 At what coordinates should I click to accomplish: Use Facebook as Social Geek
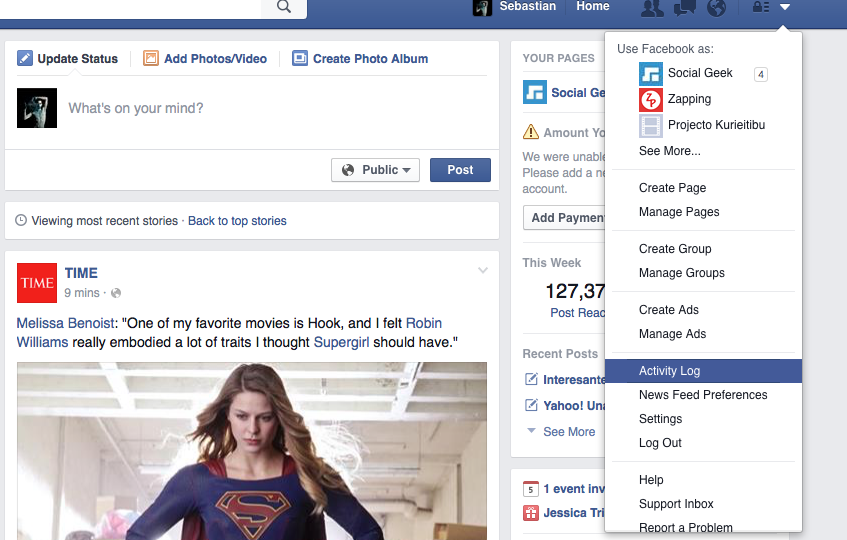700,73
